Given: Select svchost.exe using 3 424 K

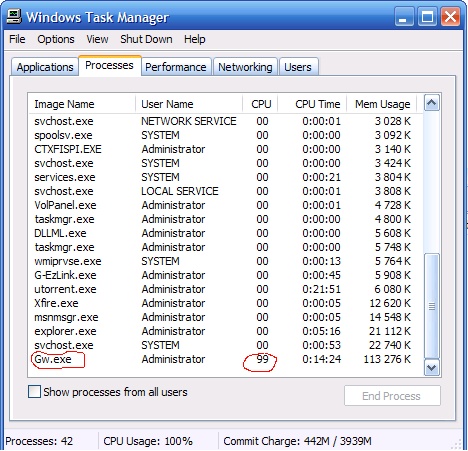Looking at the screenshot, I should (222, 163).
